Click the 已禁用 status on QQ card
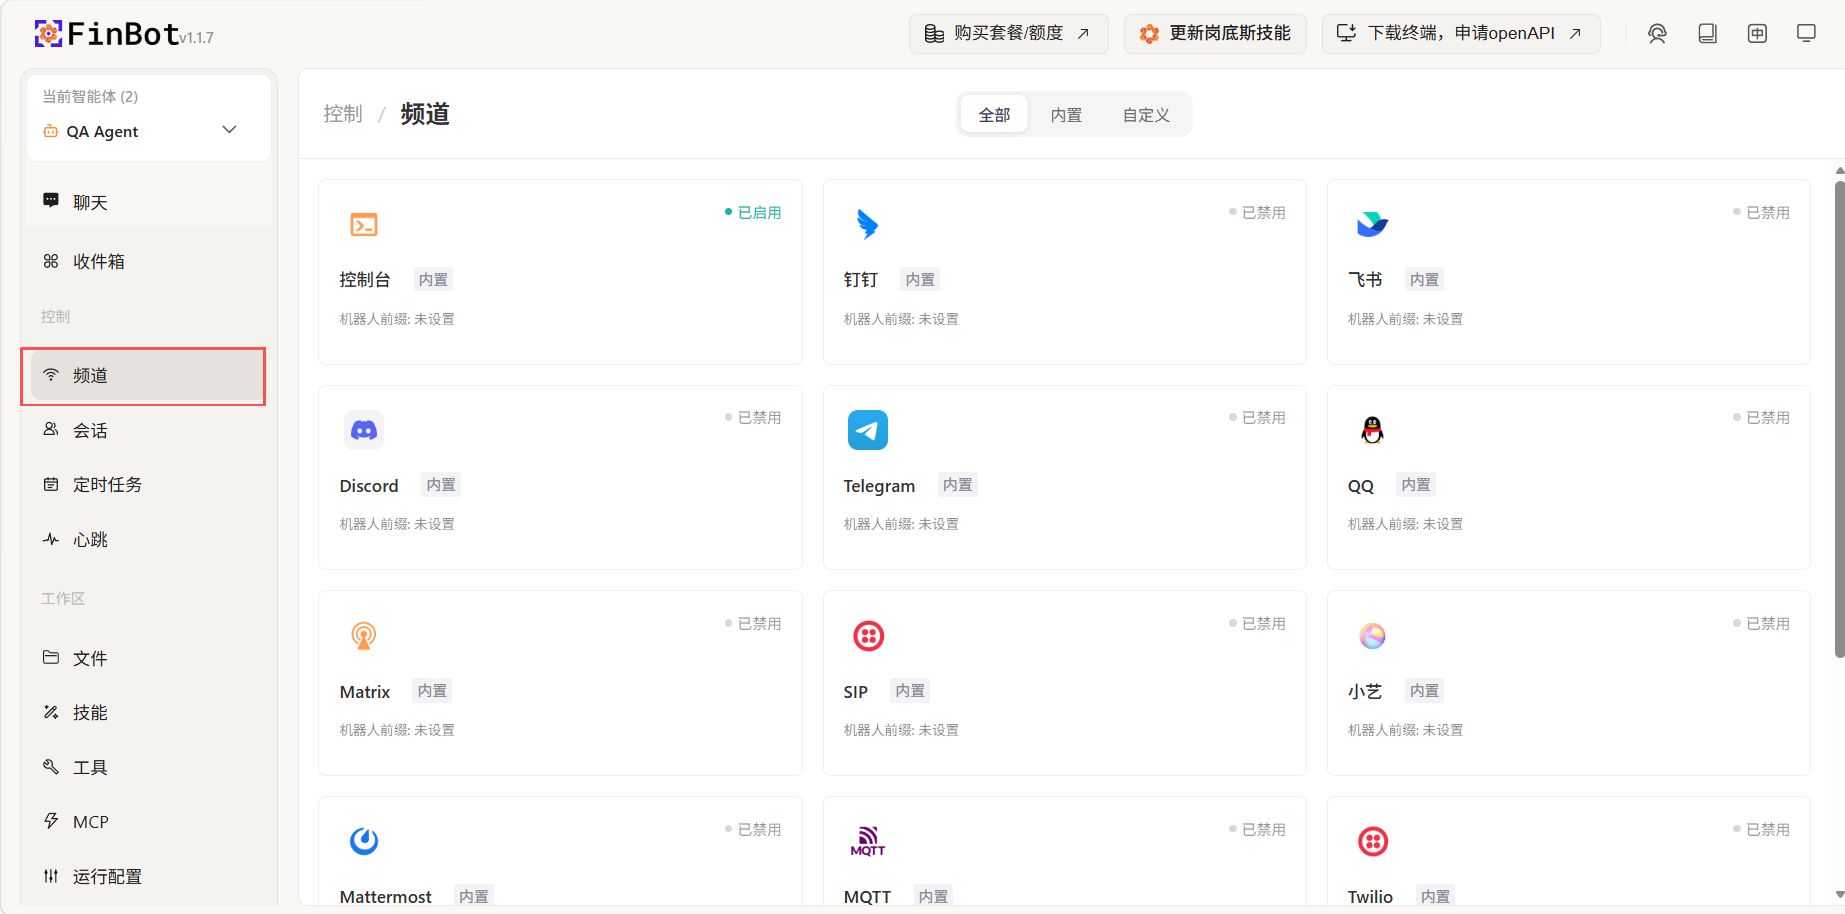Viewport: 1845px width, 914px height. tap(1761, 417)
